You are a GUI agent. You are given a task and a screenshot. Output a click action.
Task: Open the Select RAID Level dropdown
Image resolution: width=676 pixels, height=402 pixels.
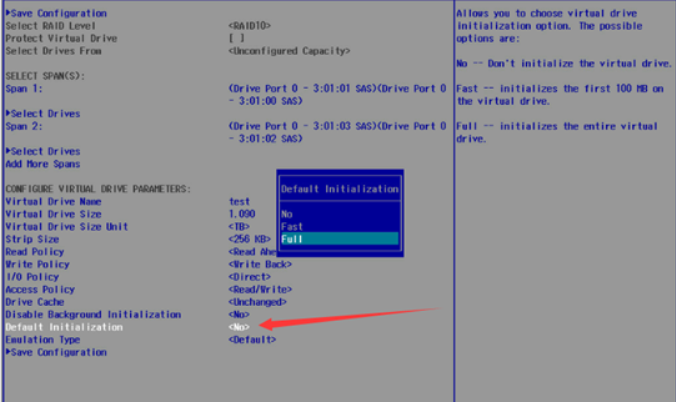click(x=250, y=25)
